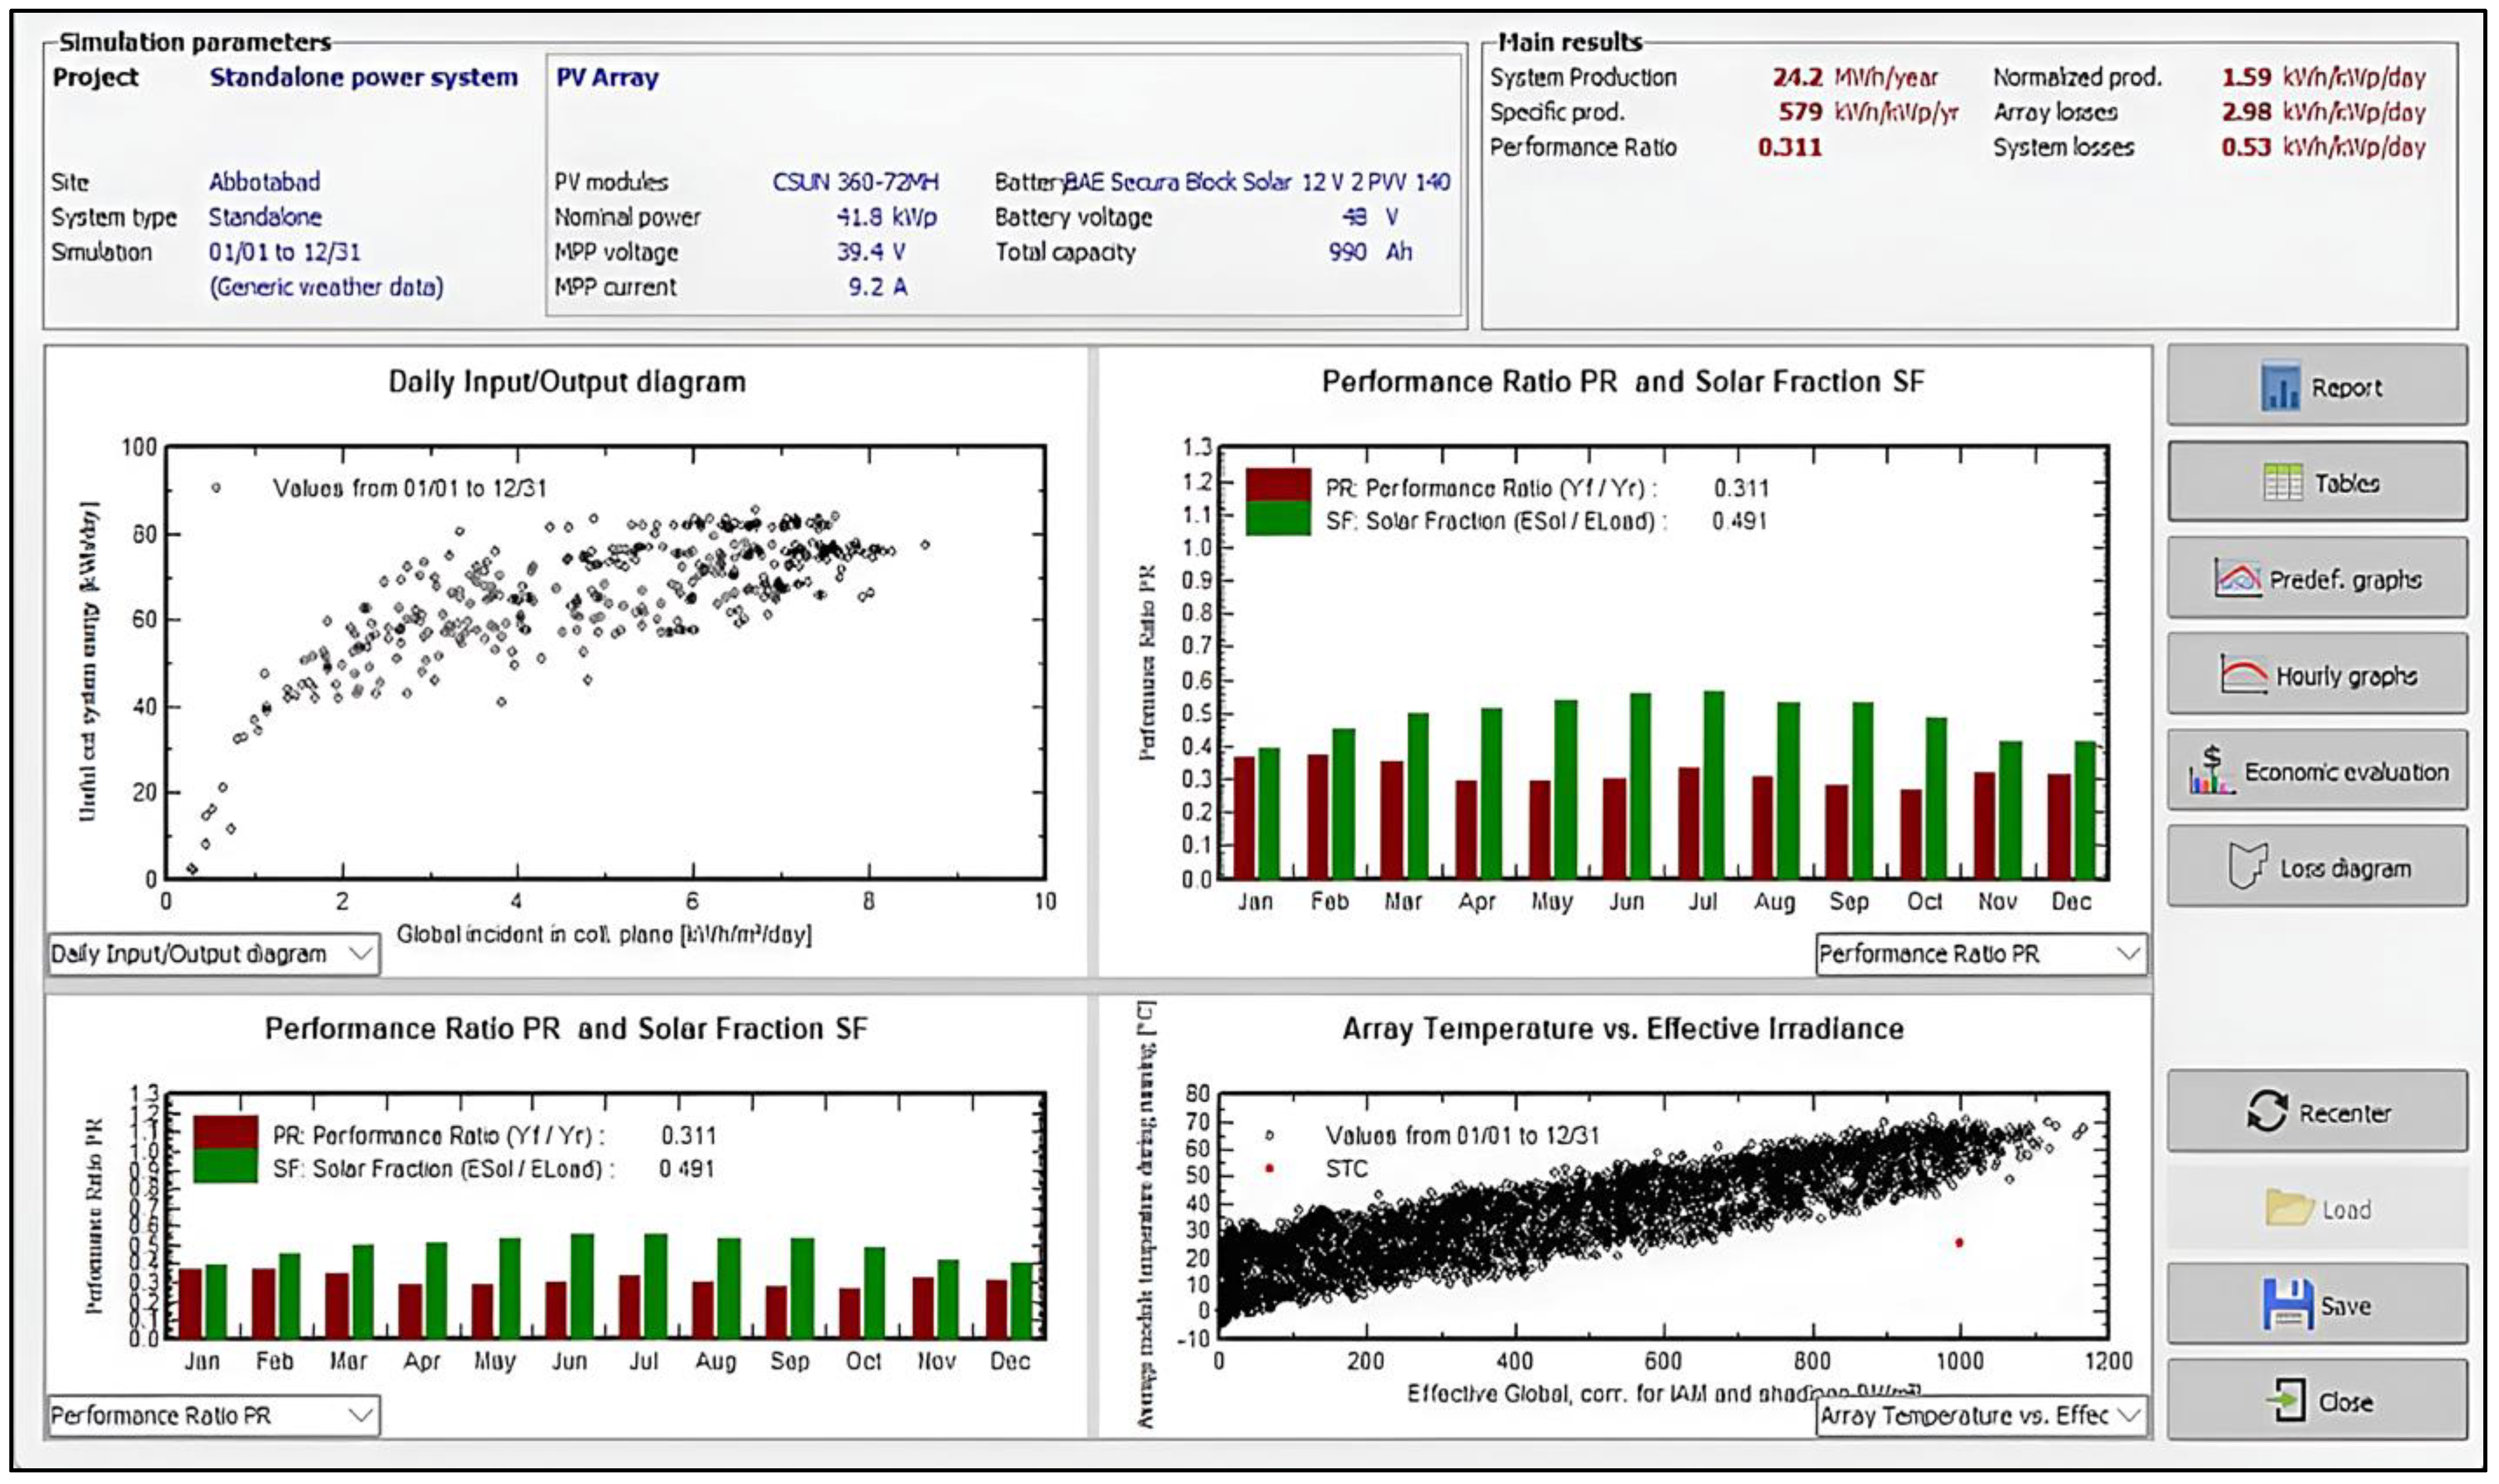Open Predef. graphs button label
This screenshot has height=1484, width=2499.
[2345, 580]
